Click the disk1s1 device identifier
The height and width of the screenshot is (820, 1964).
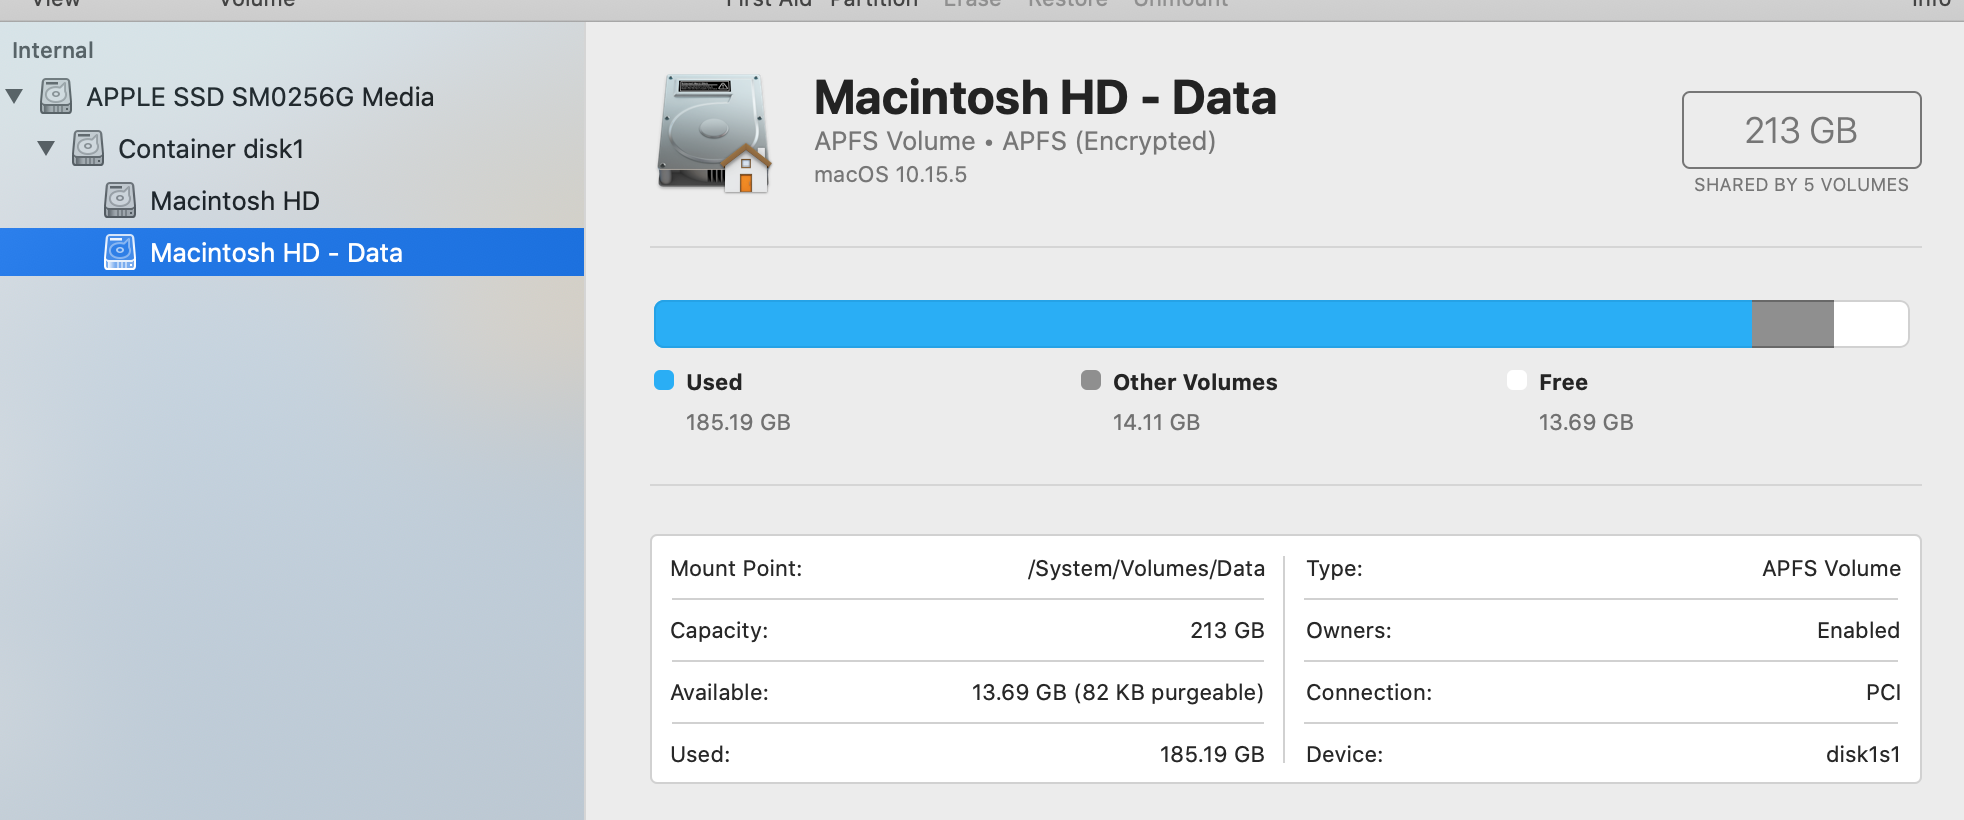(x=1863, y=754)
